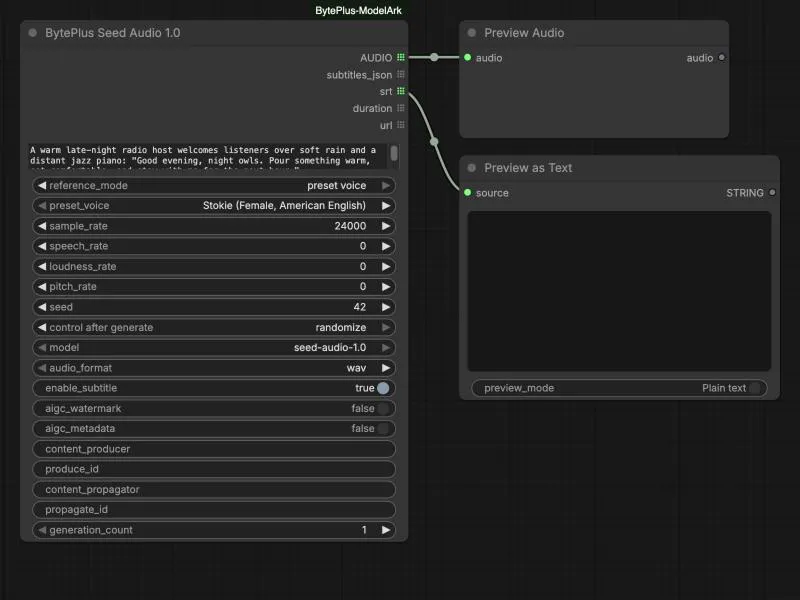Click the AUDIO output slot grid icon
This screenshot has height=600, width=800.
pos(401,57)
